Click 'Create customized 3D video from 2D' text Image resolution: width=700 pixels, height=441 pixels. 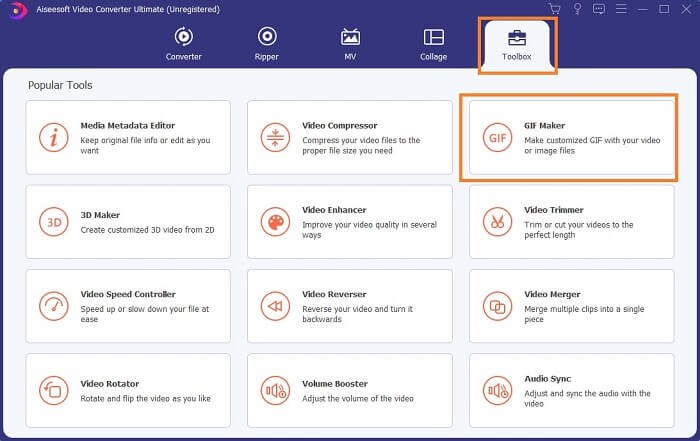coord(147,230)
